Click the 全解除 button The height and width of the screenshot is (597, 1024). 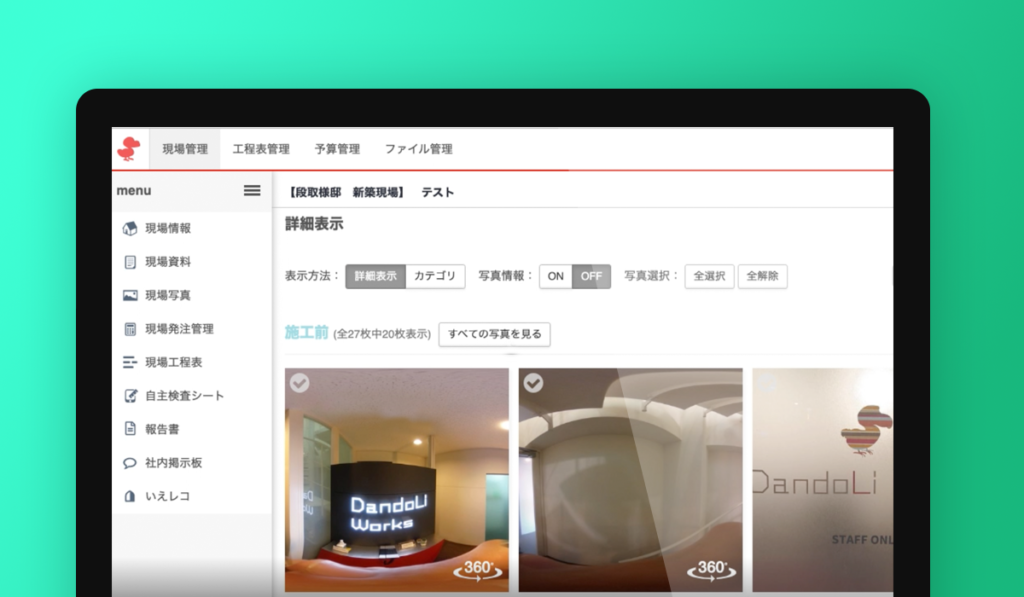click(x=762, y=276)
